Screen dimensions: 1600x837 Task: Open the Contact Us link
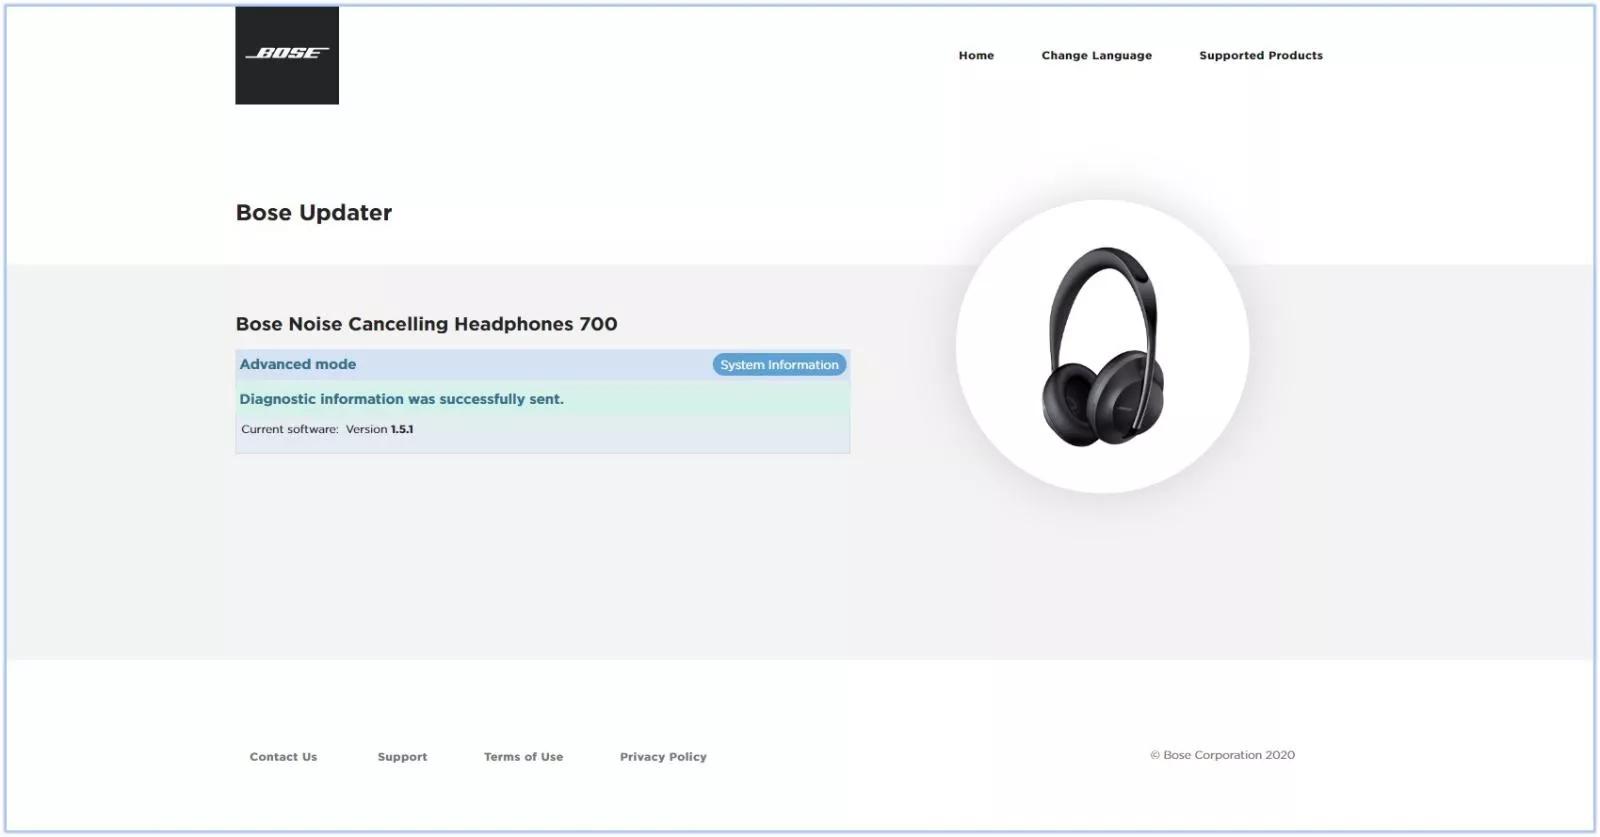(x=283, y=757)
